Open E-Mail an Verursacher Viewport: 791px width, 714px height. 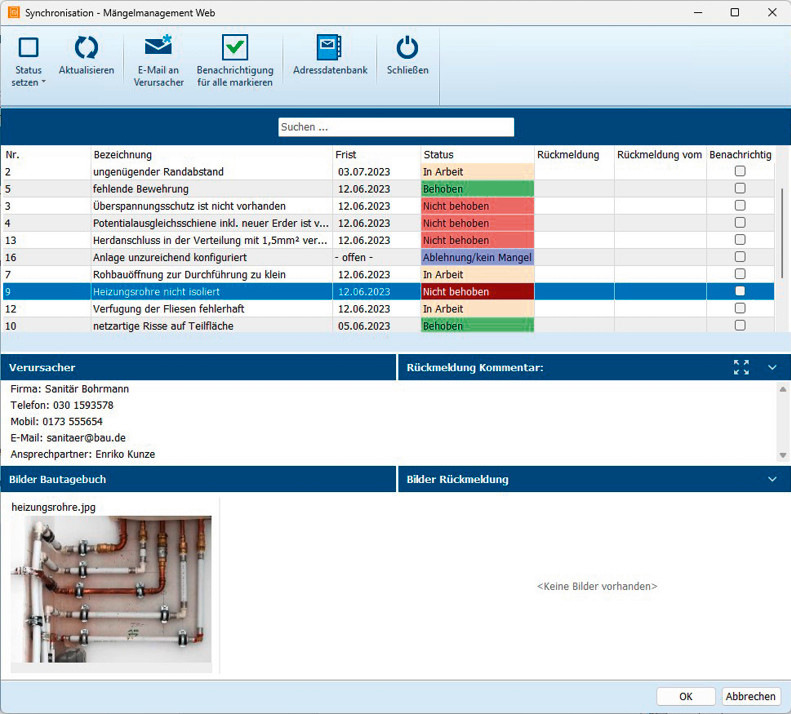[157, 47]
